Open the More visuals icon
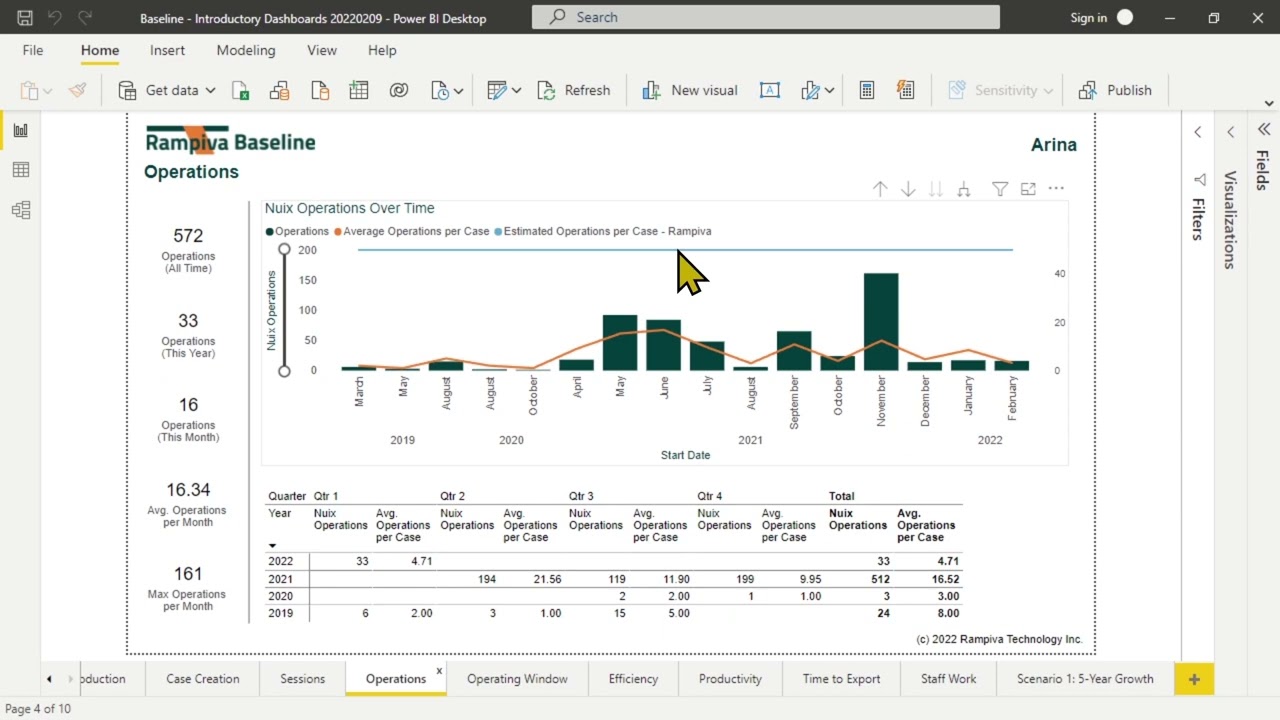This screenshot has height=720, width=1280. pos(811,90)
